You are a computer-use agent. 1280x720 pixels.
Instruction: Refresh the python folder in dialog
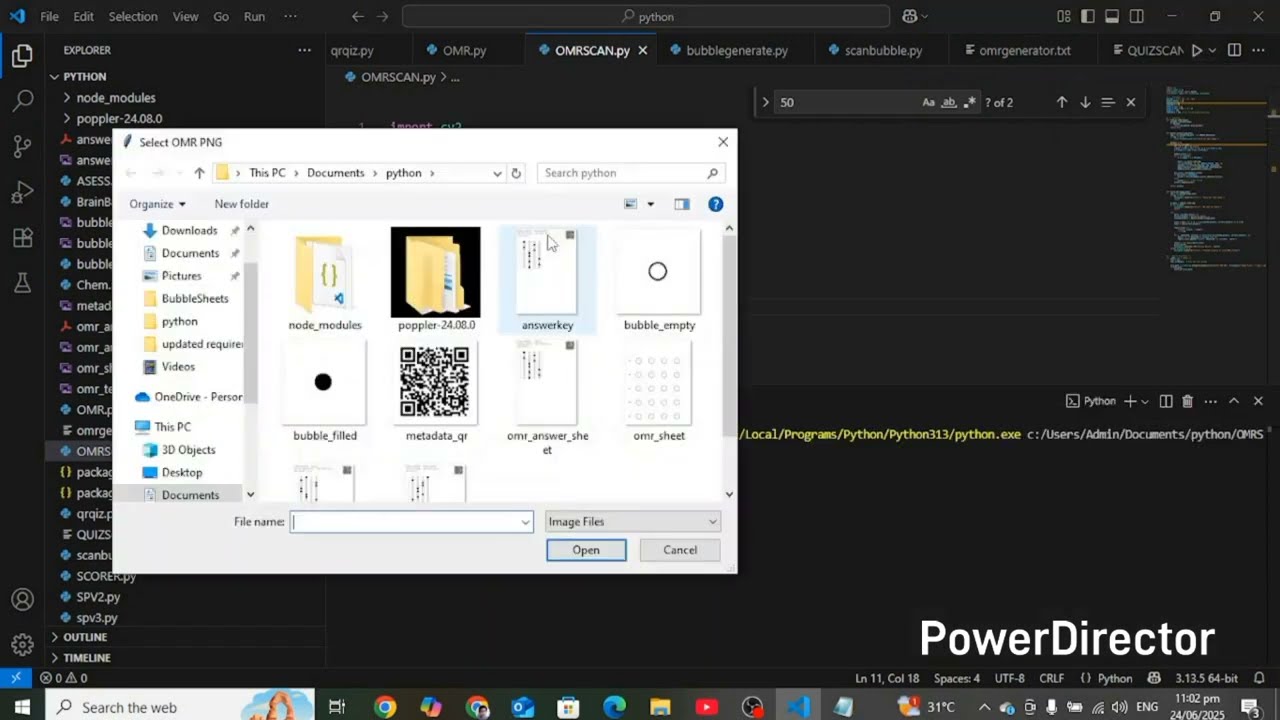click(x=516, y=173)
